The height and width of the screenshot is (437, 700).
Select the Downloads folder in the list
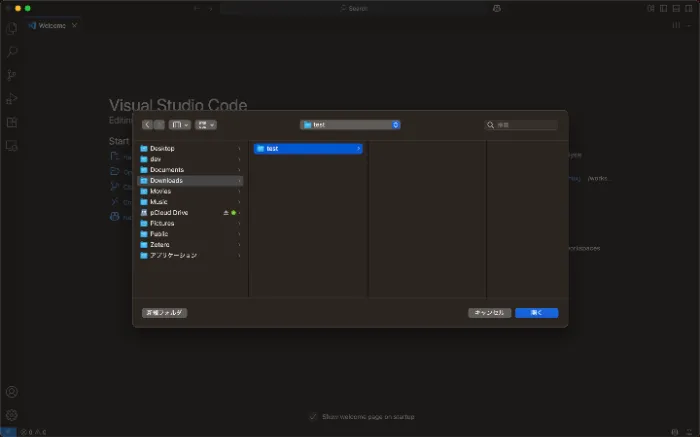(166, 181)
